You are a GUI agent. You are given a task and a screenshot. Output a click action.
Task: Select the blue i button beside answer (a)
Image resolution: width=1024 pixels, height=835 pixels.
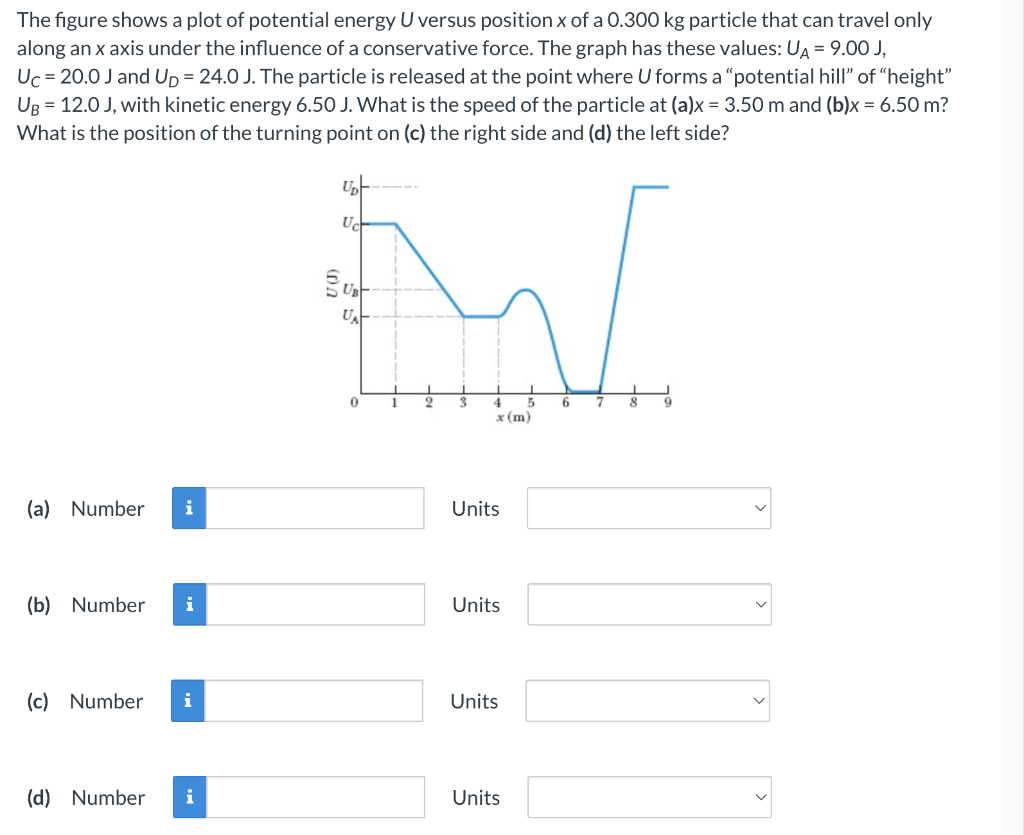(x=189, y=508)
